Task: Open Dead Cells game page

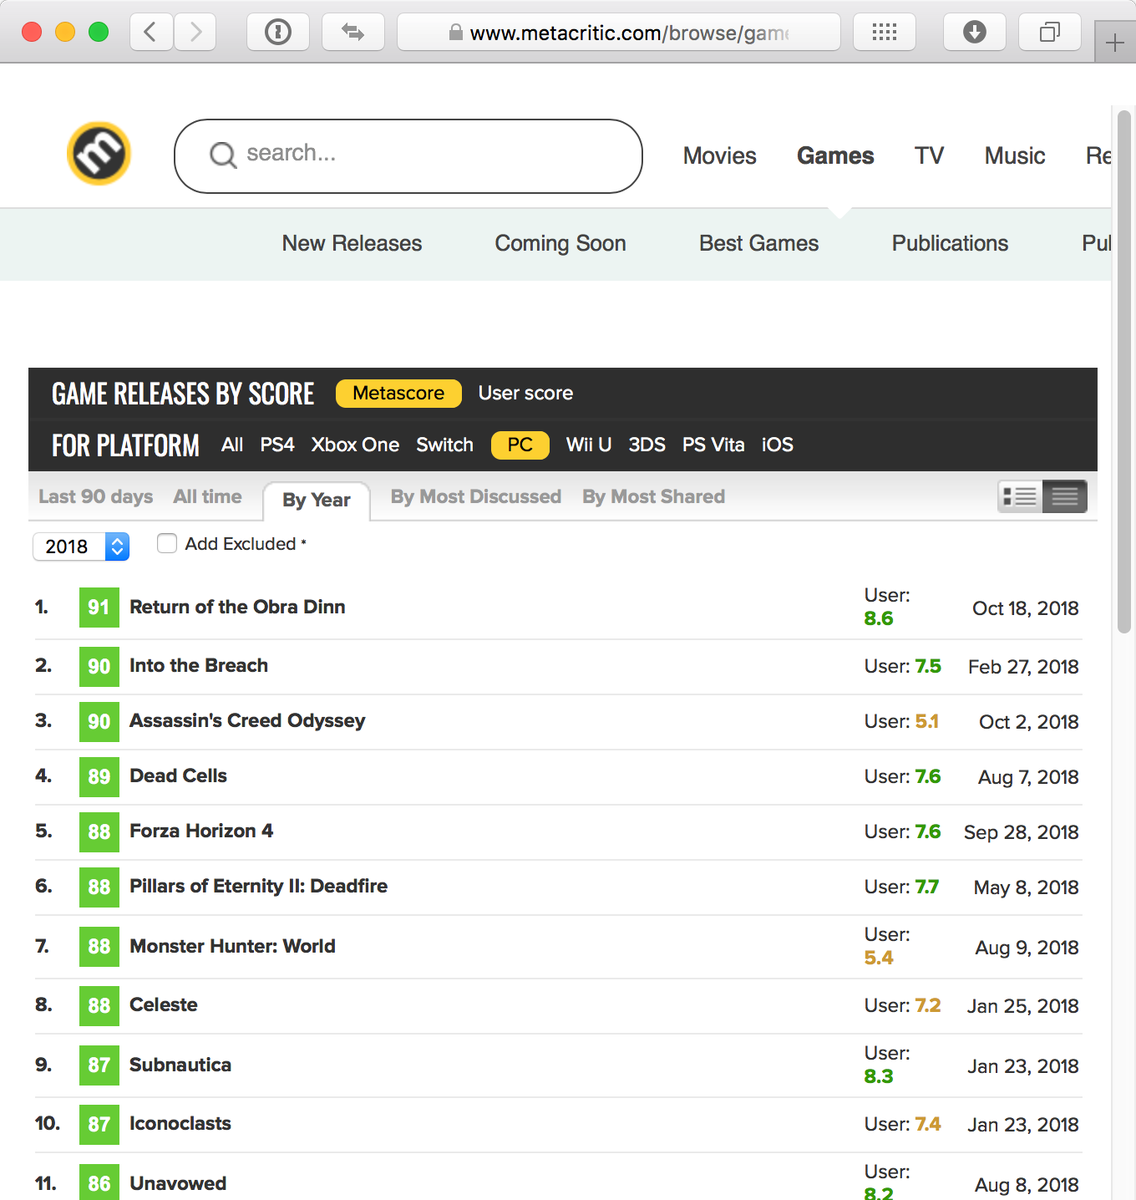Action: 178,776
